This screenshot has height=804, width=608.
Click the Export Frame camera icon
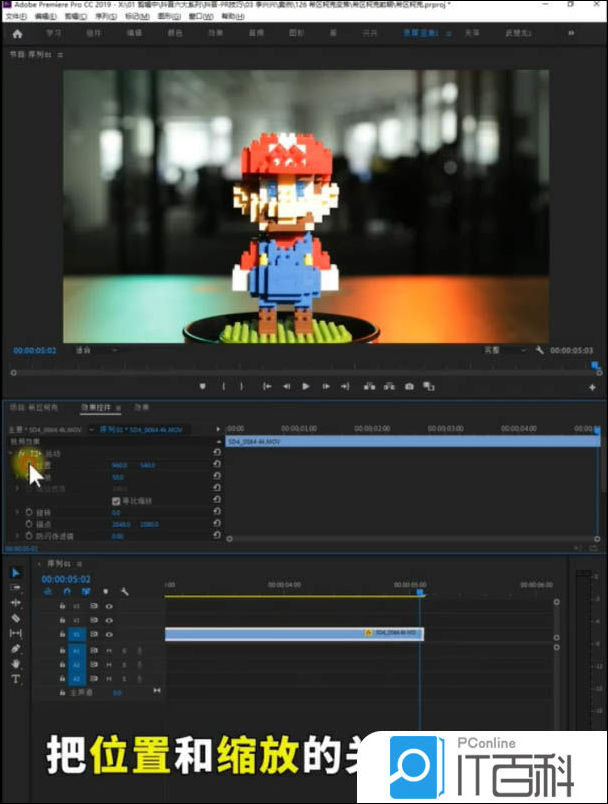409,386
